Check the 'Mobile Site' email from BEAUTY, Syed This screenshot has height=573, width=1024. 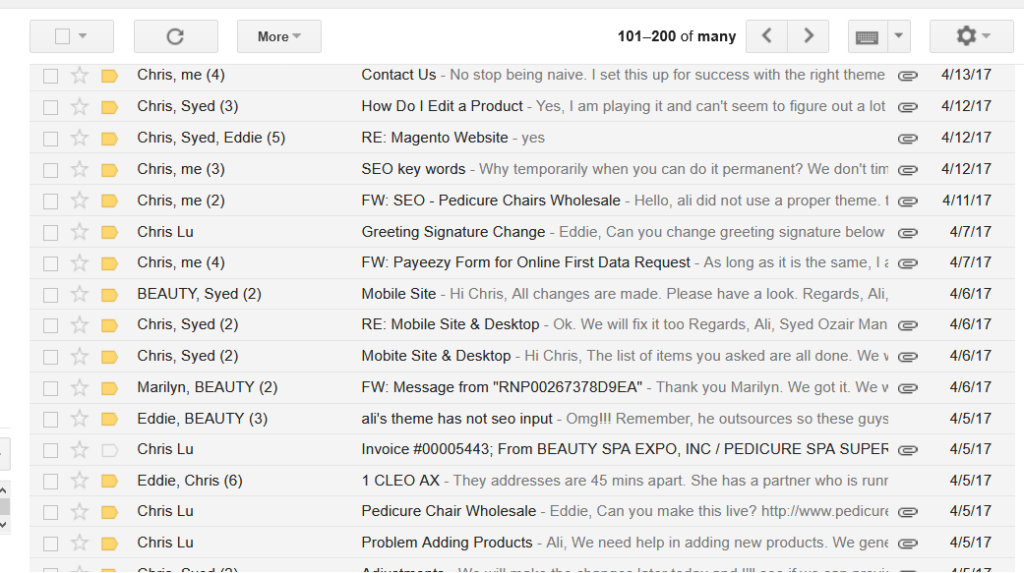tap(51, 294)
